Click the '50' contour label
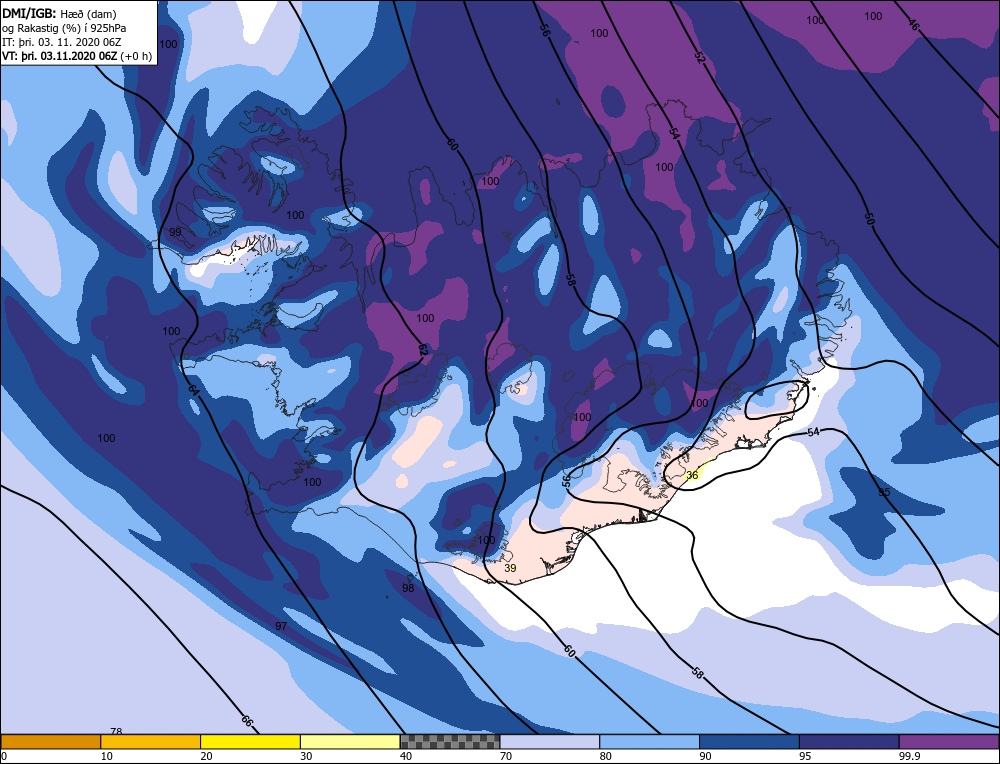 (x=869, y=218)
